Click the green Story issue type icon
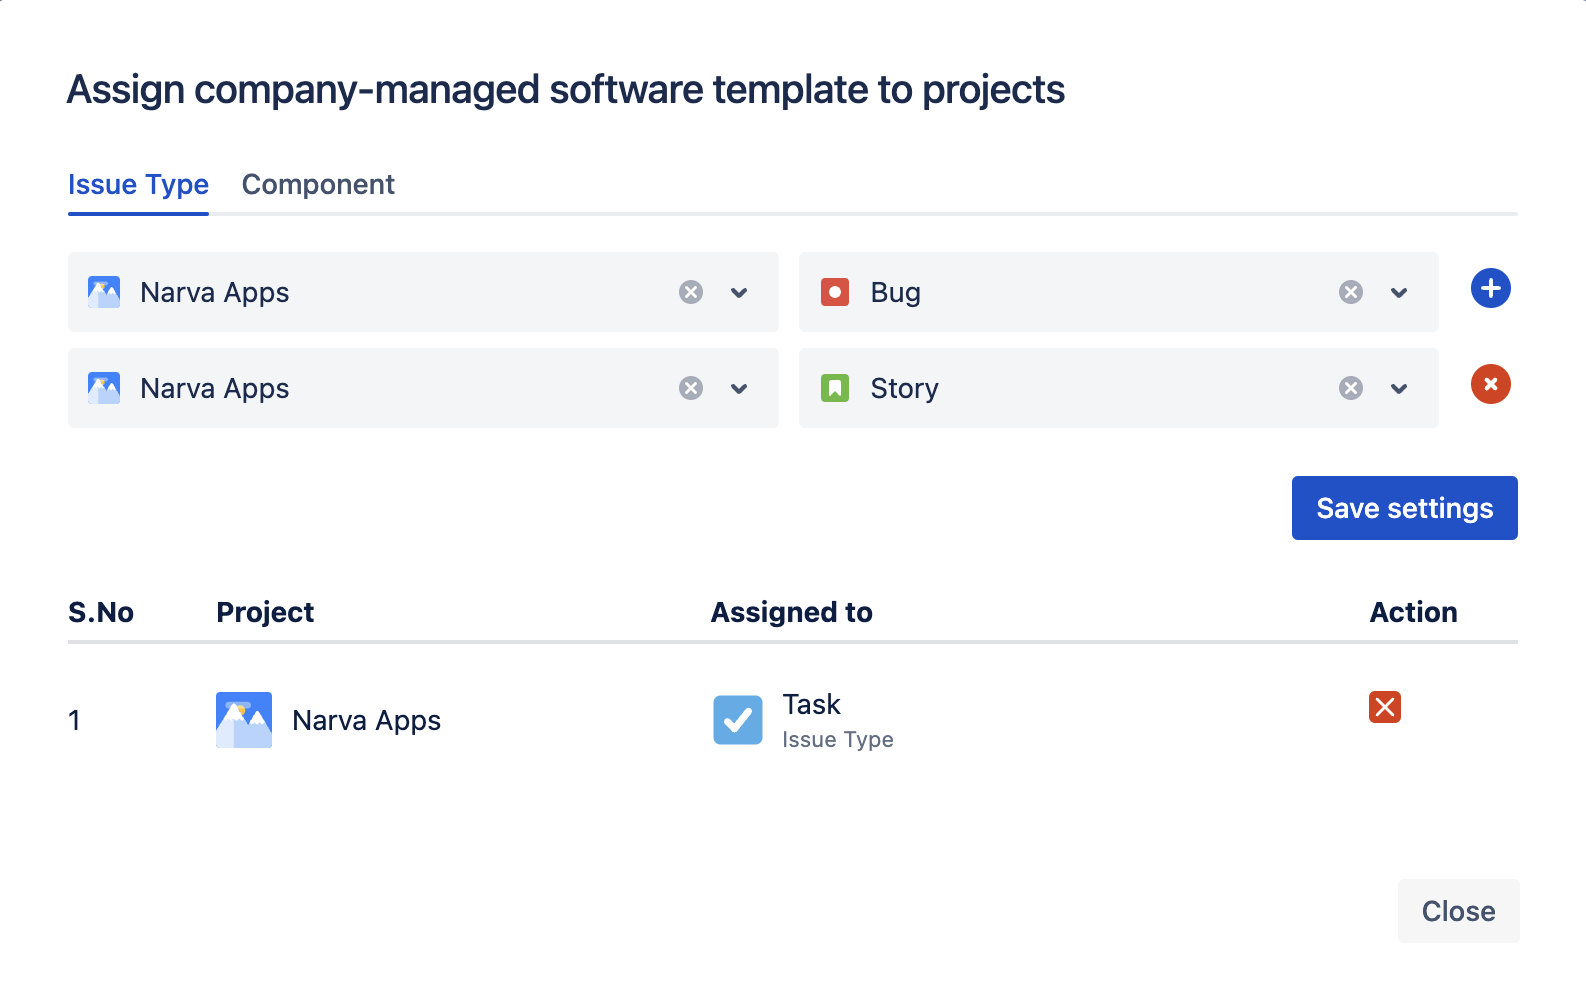 point(834,388)
